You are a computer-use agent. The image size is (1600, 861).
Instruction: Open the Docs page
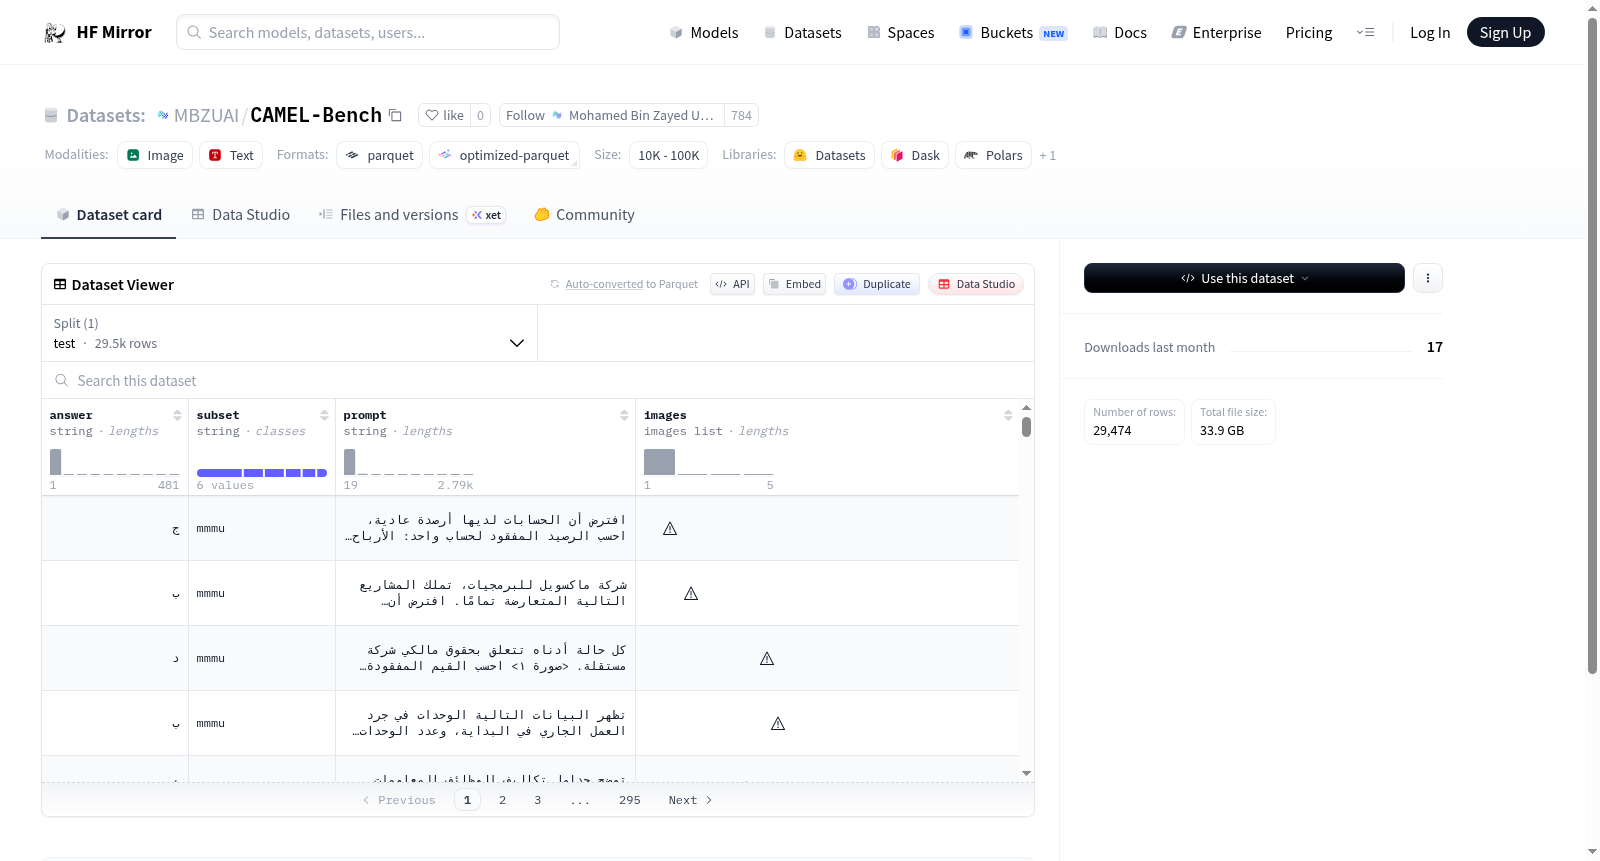[x=1120, y=33]
